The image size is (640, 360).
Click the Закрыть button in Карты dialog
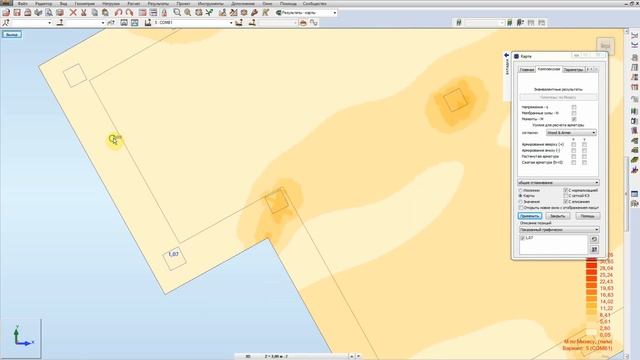[x=558, y=216]
